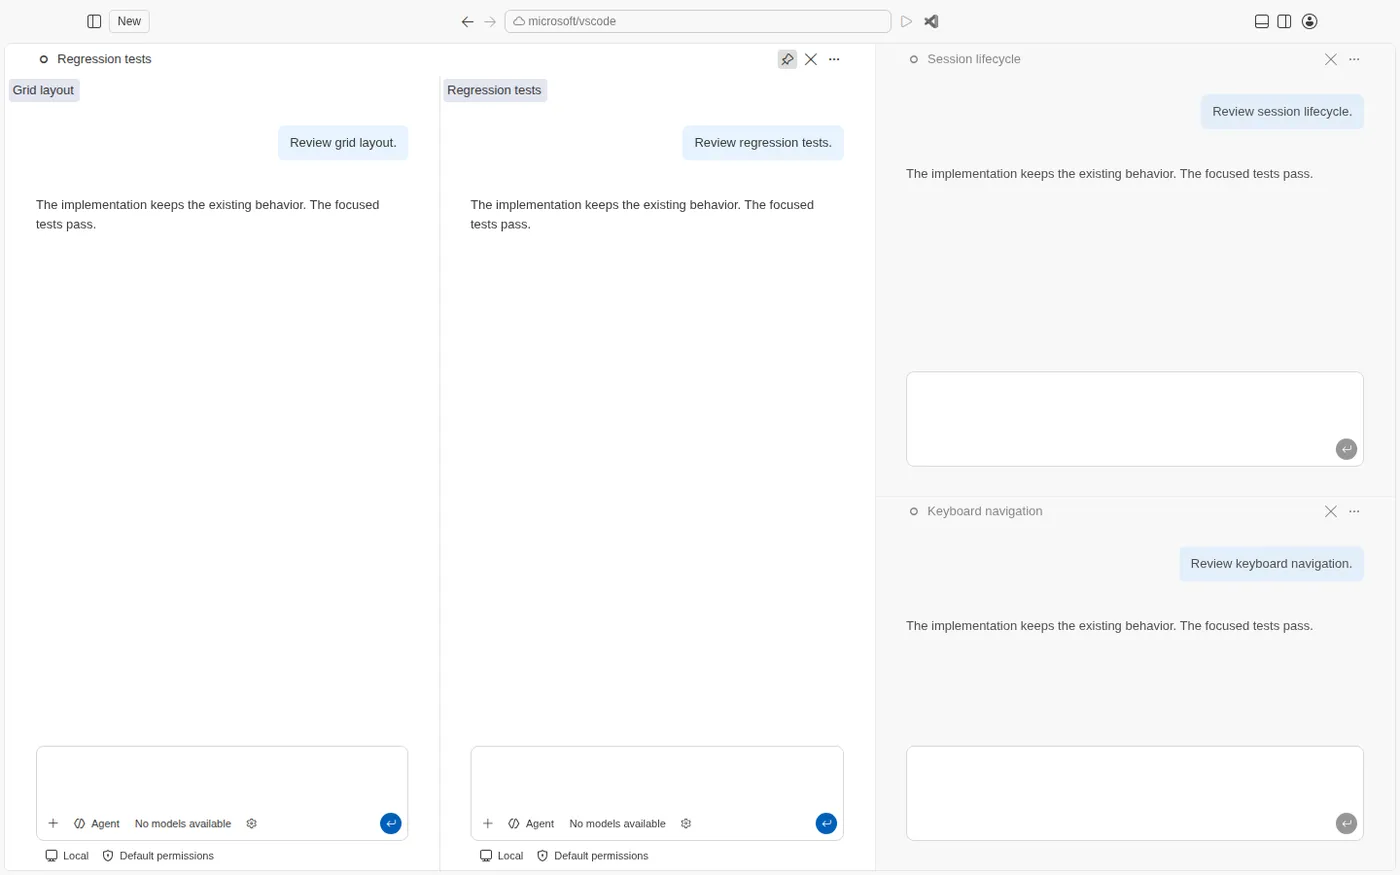Go forward with the right arrow

490,21
